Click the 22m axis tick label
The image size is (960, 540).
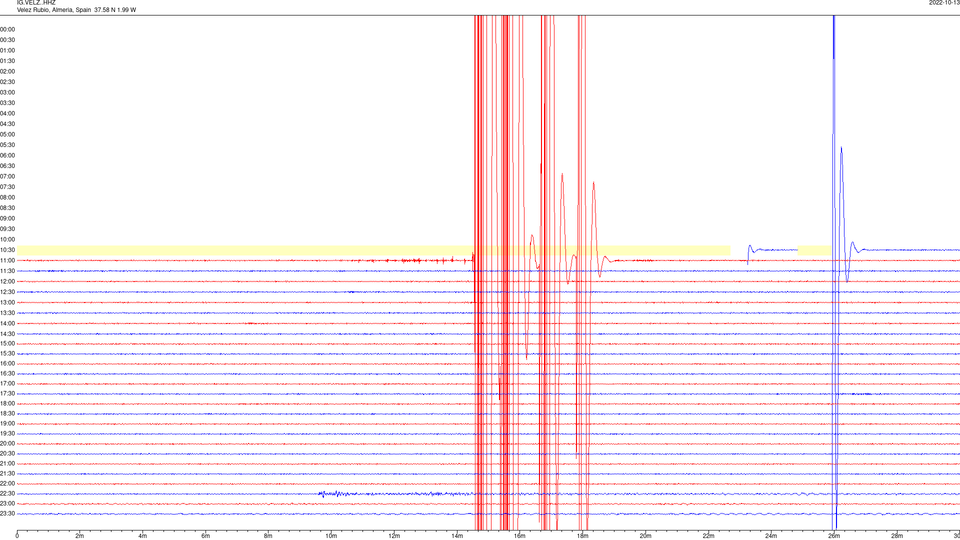point(708,536)
